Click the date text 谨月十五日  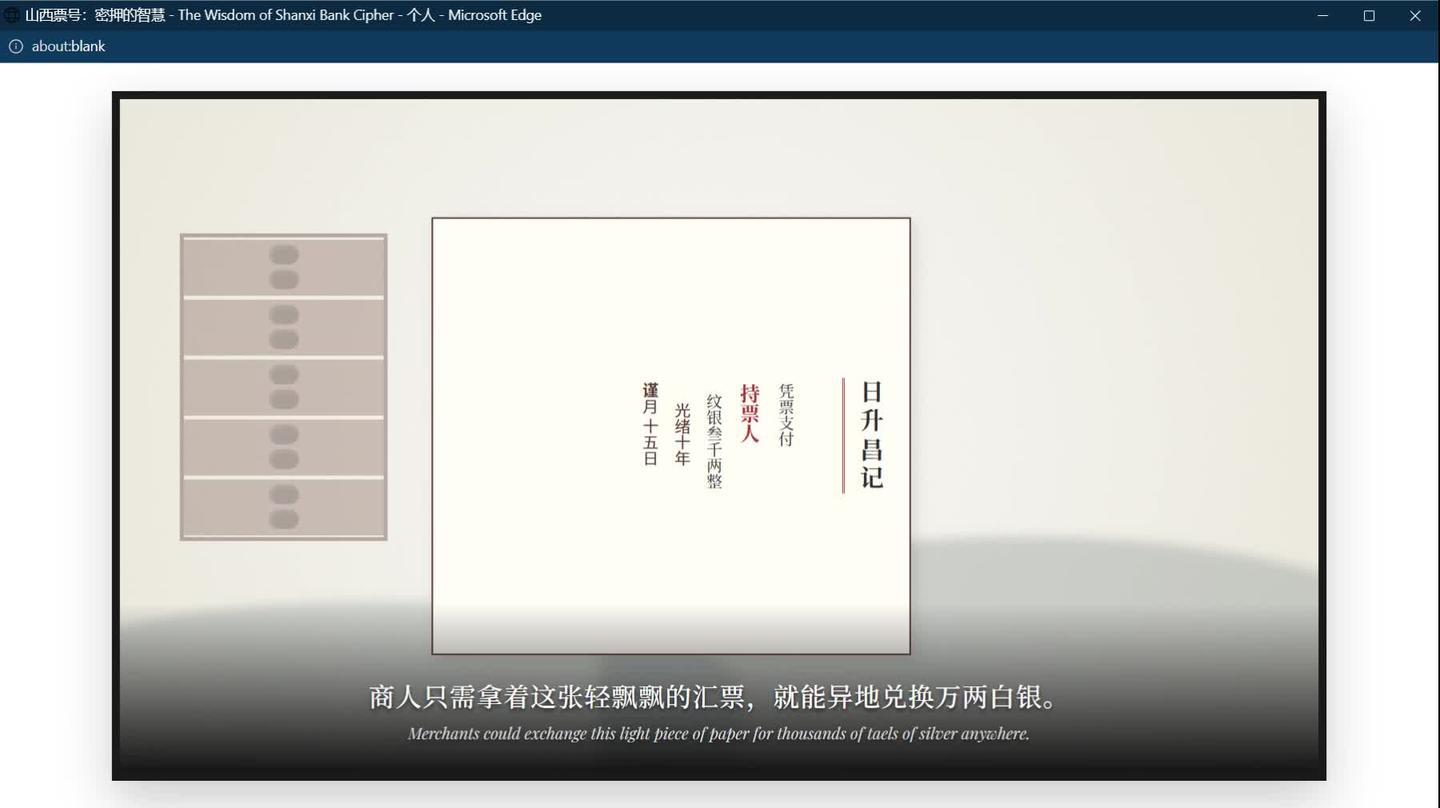[x=651, y=424]
